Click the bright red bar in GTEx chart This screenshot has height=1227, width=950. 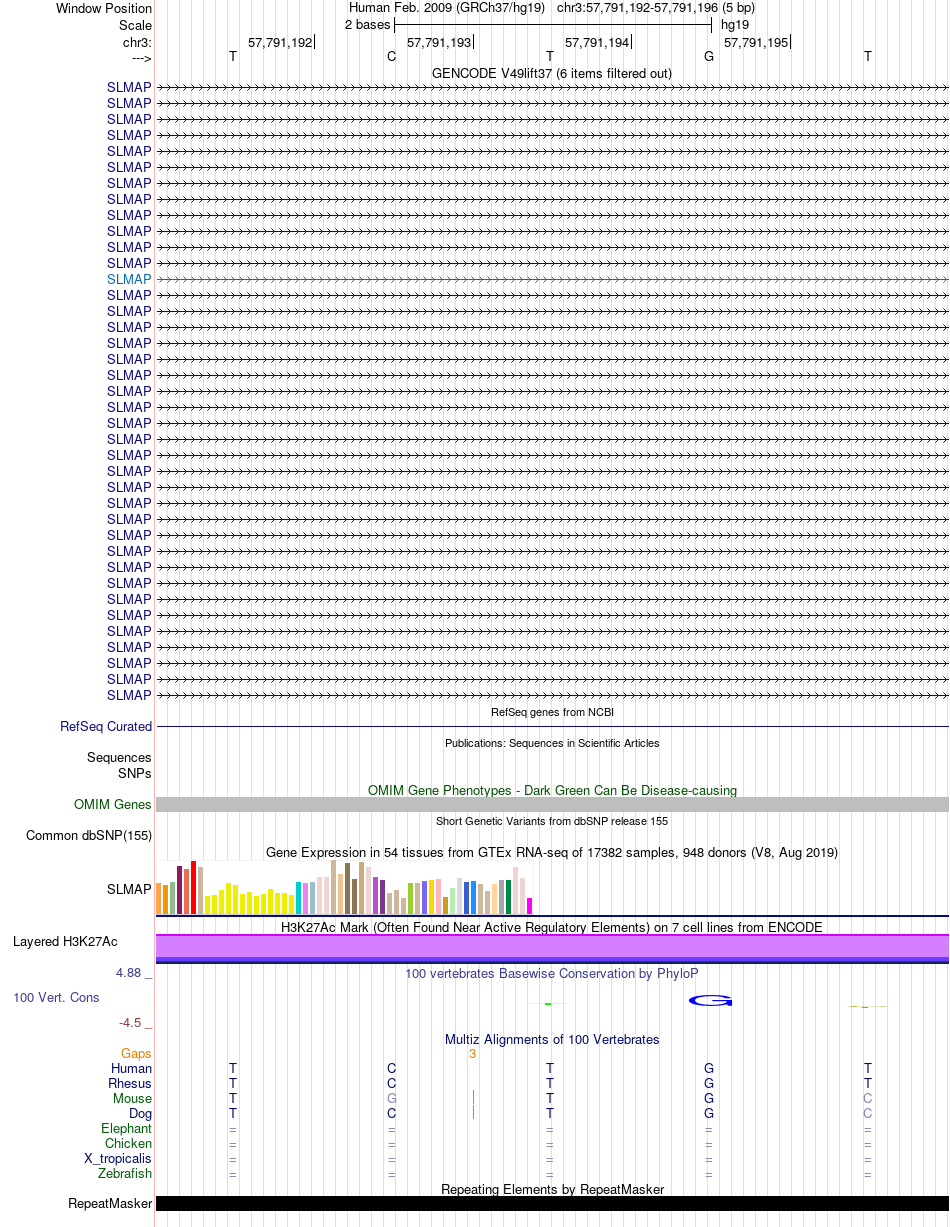pyautogui.click(x=194, y=887)
